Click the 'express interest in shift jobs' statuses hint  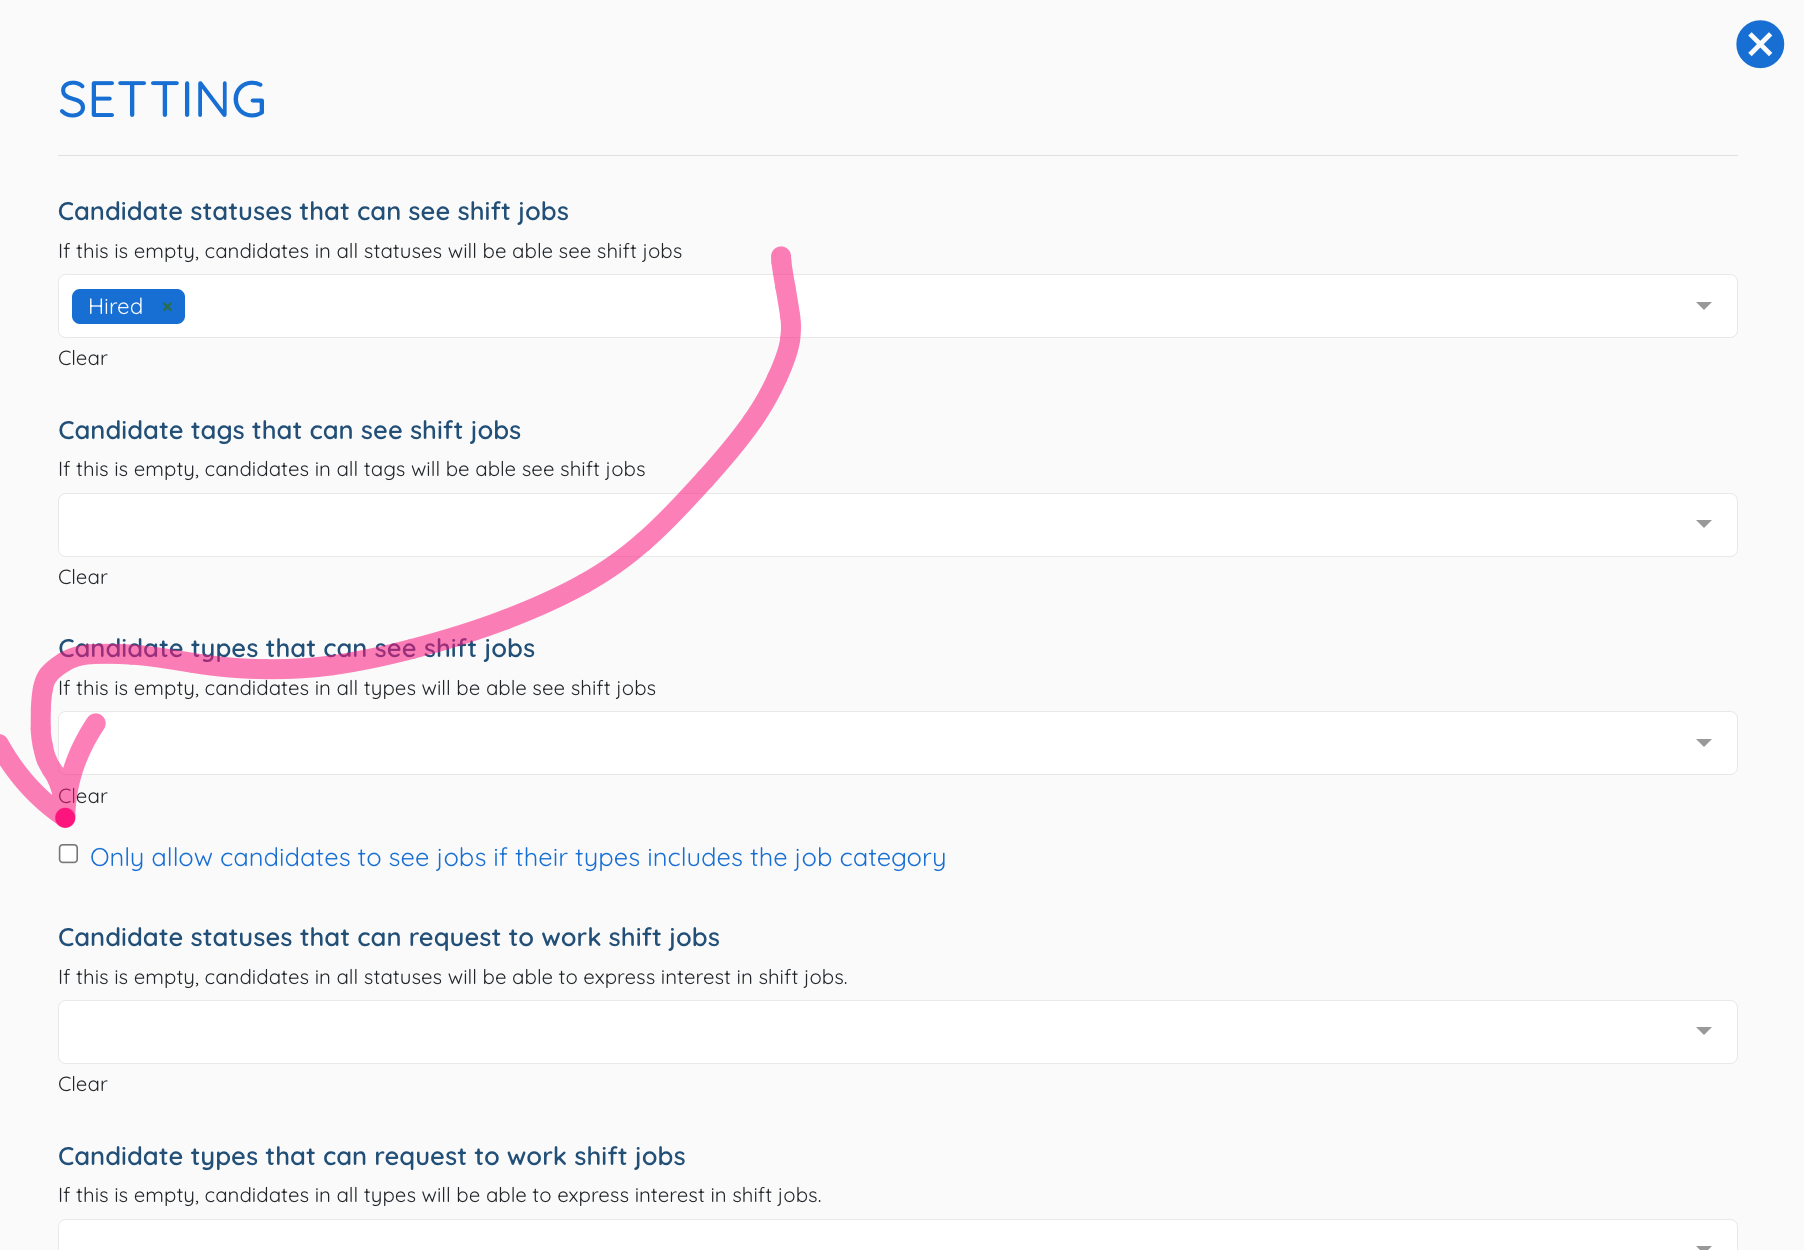[x=452, y=977]
